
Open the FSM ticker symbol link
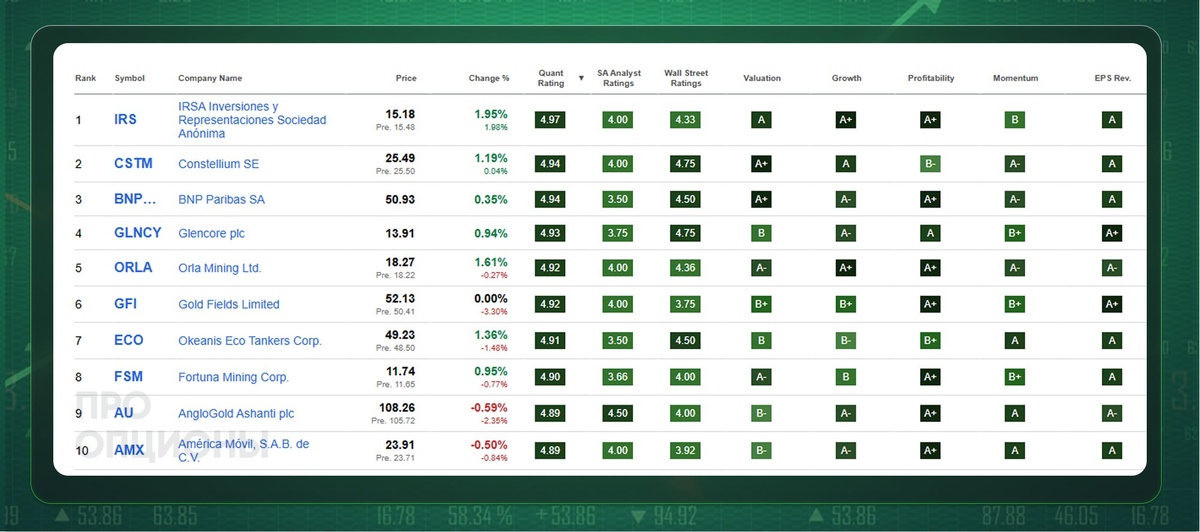point(128,377)
